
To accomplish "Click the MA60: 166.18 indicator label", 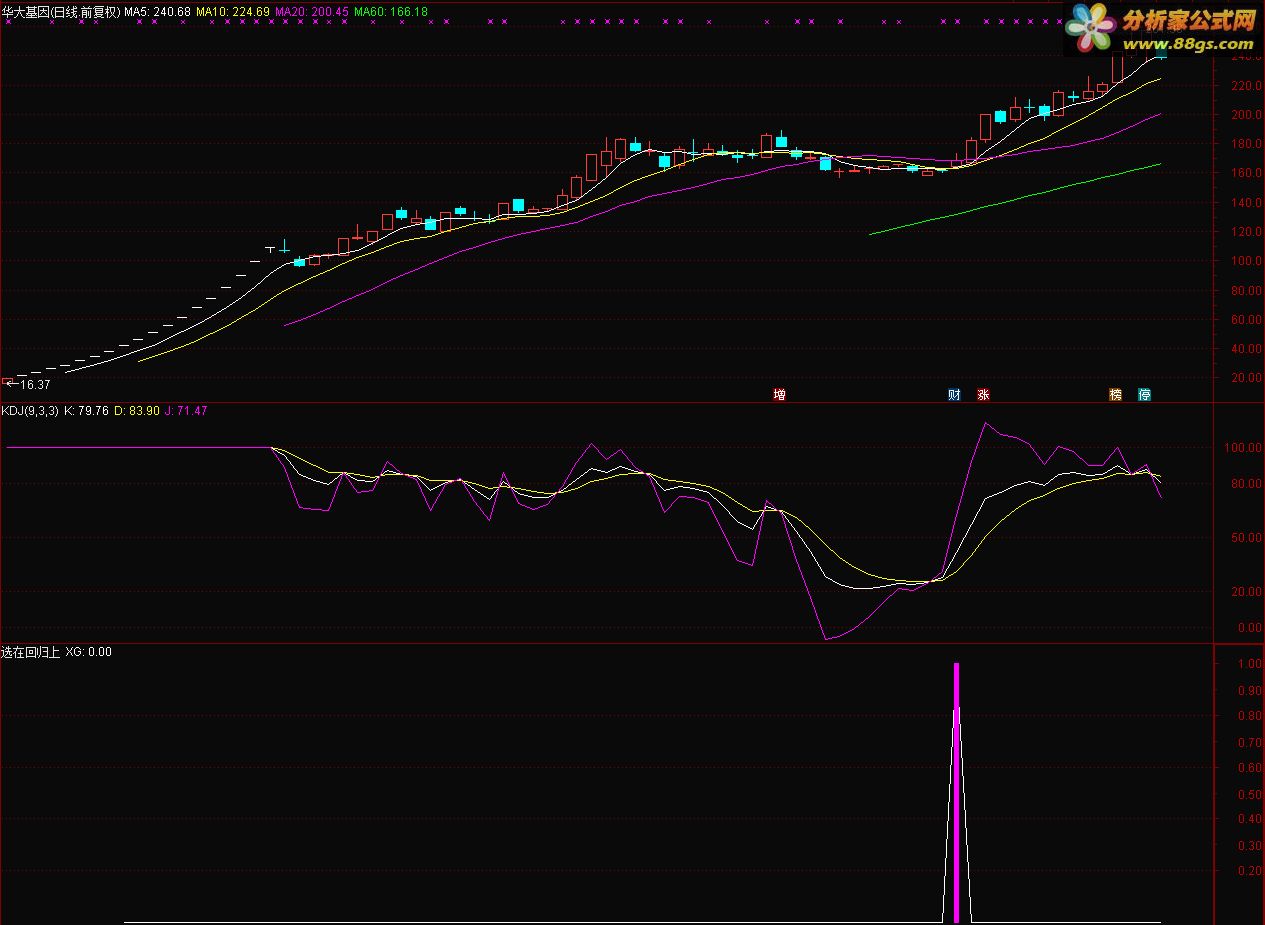I will click(391, 12).
